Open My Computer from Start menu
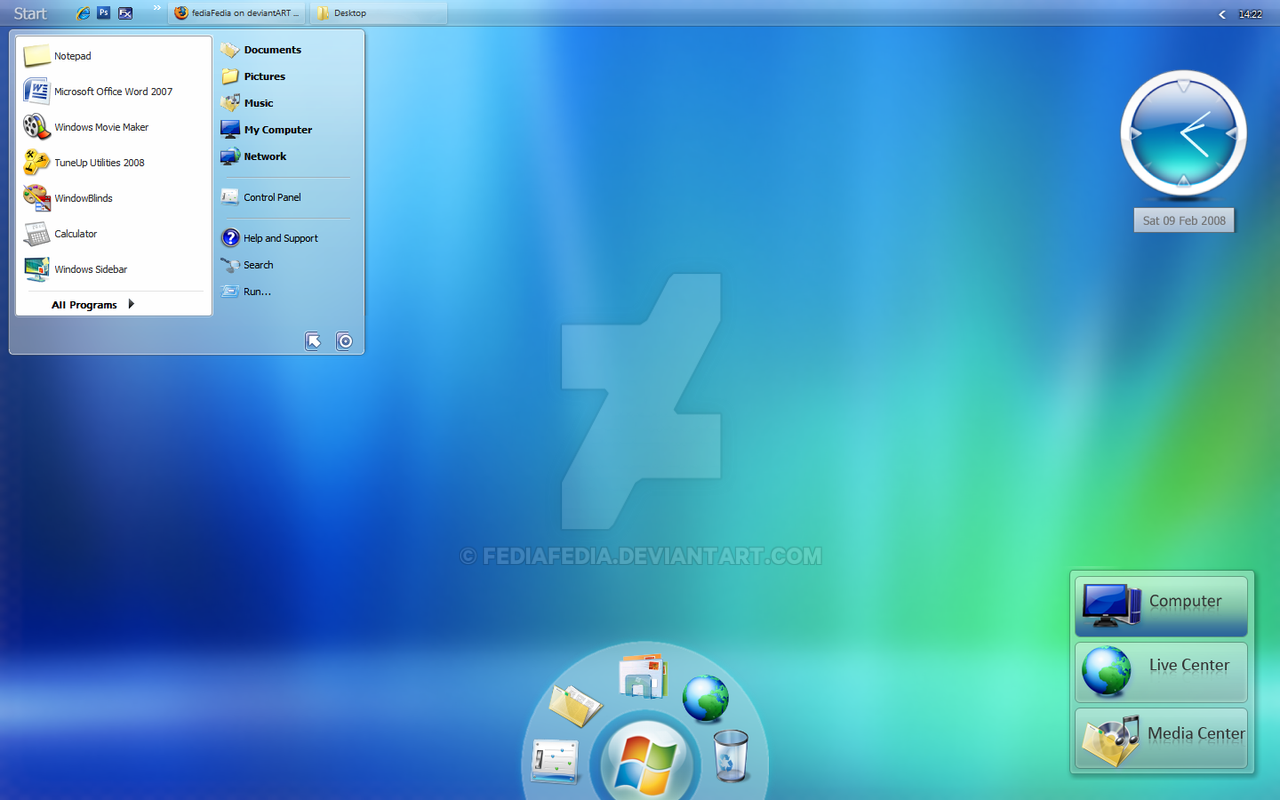 266,129
